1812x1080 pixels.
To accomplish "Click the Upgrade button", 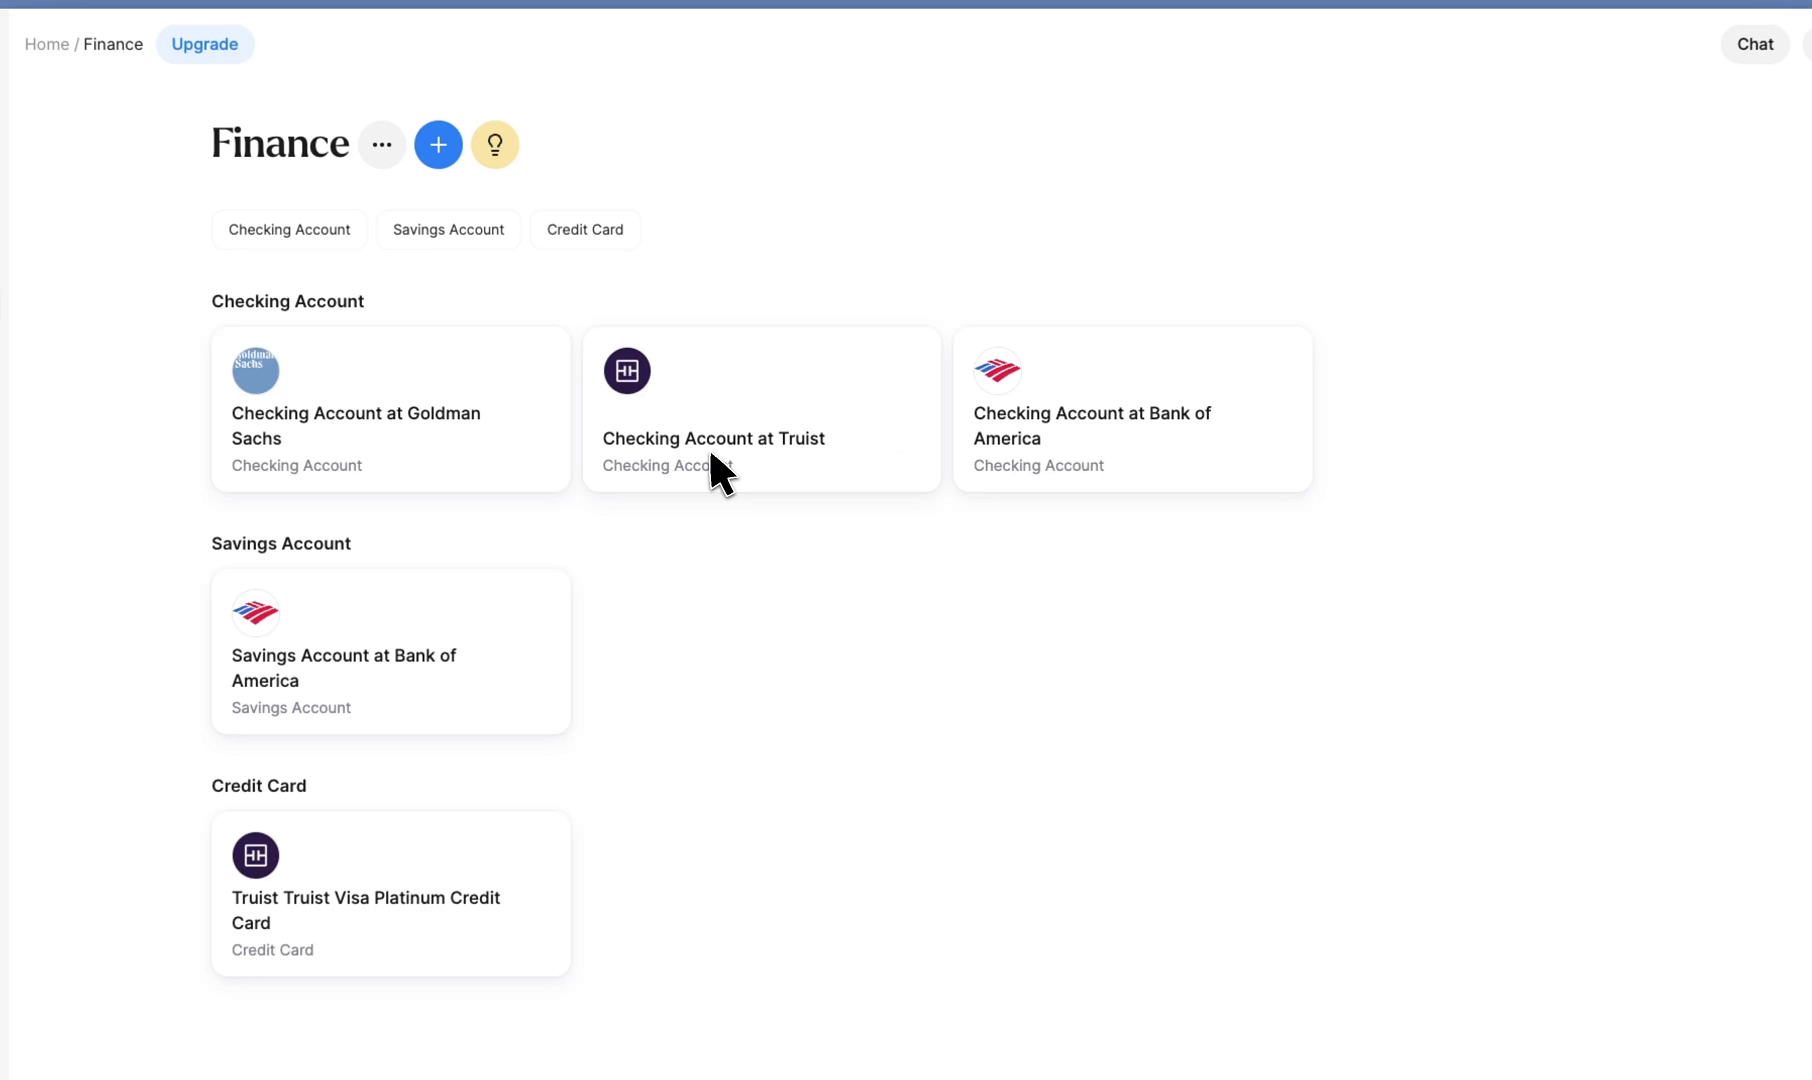I will (x=205, y=44).
